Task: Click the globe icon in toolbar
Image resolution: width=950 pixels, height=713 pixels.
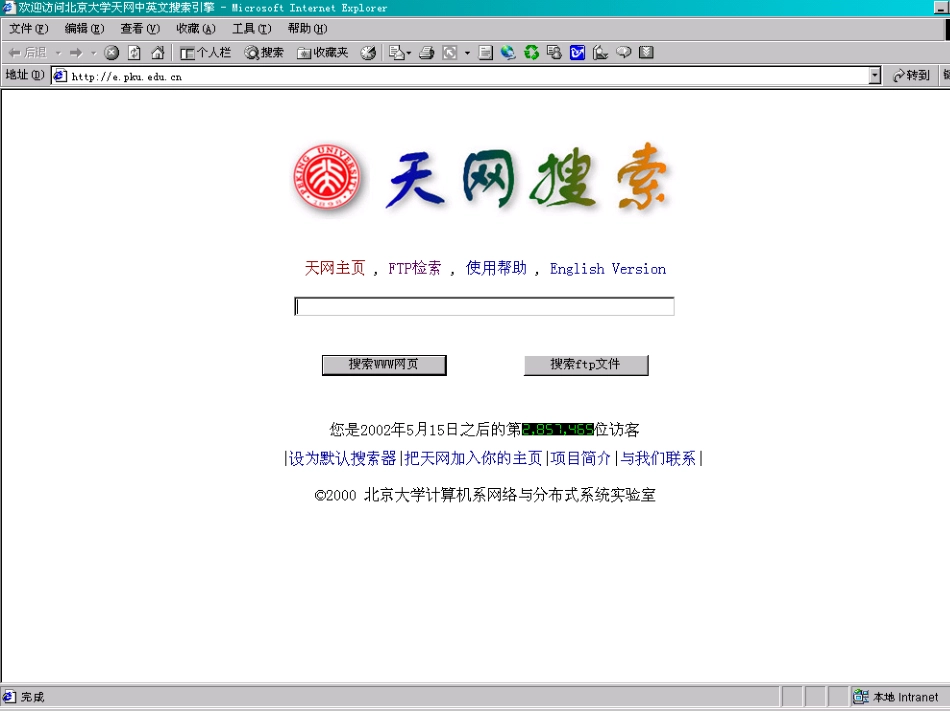Action: 508,53
